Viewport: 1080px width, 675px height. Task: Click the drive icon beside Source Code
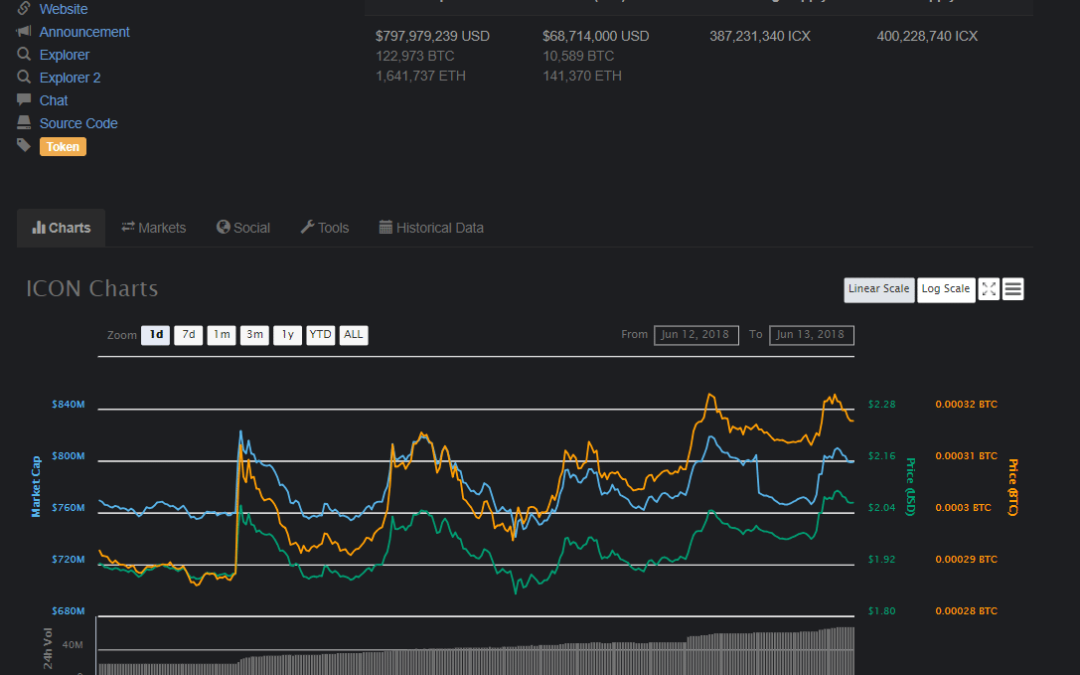(x=23, y=122)
